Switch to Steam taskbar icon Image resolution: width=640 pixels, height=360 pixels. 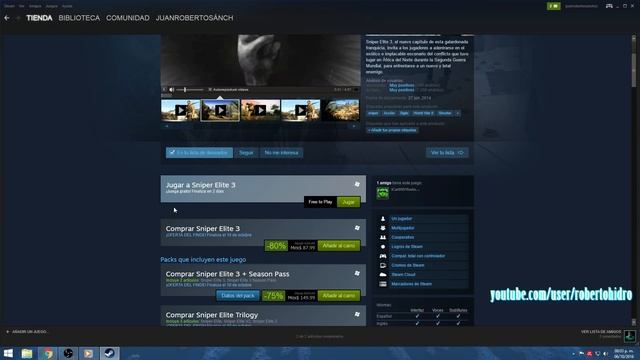pyautogui.click(x=109, y=353)
